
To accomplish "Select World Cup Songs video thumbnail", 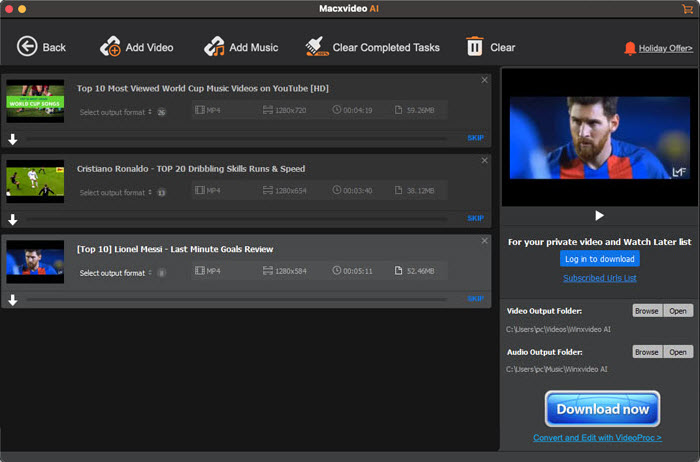I will click(x=35, y=101).
